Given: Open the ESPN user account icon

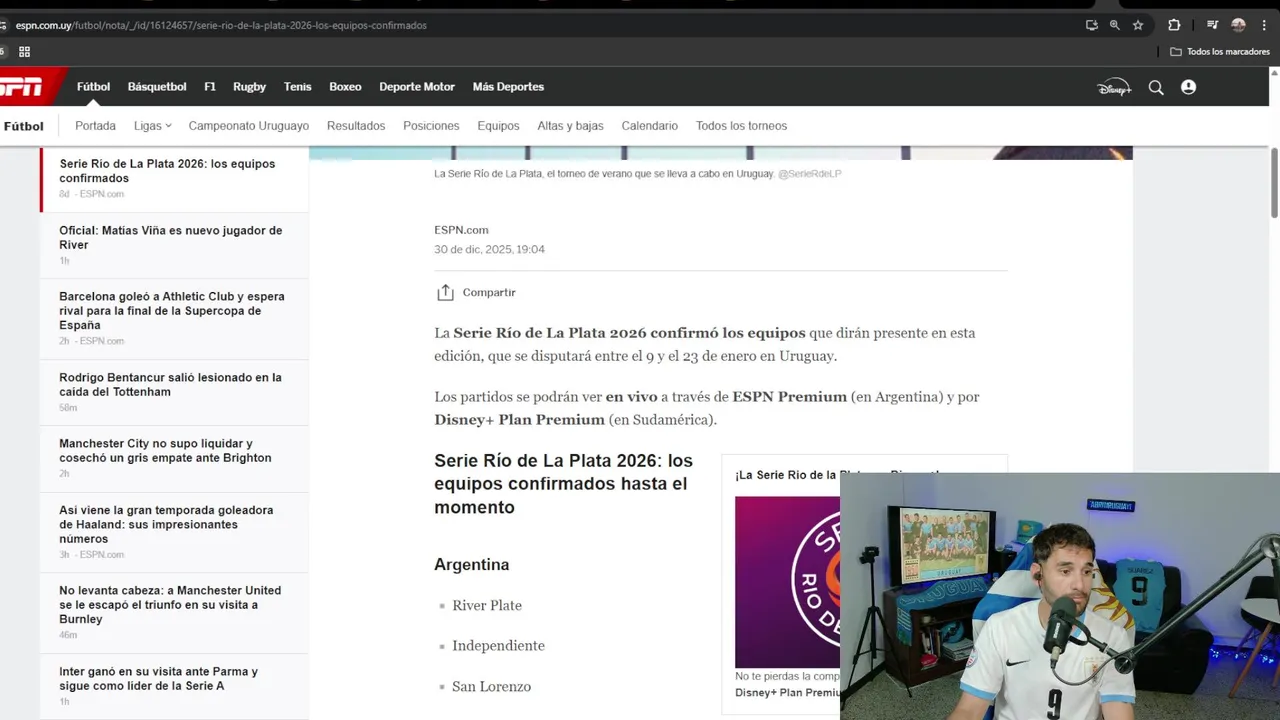Looking at the screenshot, I should click(1188, 87).
